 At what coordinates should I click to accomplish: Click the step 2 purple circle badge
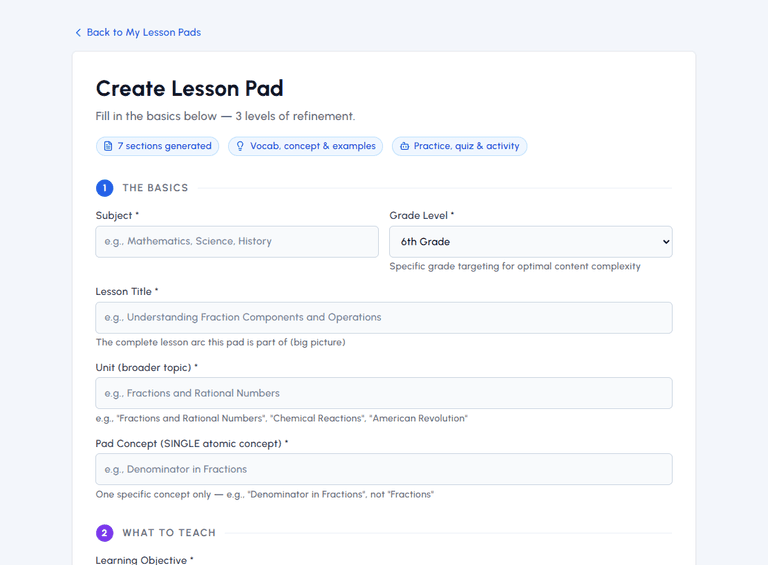point(104,533)
